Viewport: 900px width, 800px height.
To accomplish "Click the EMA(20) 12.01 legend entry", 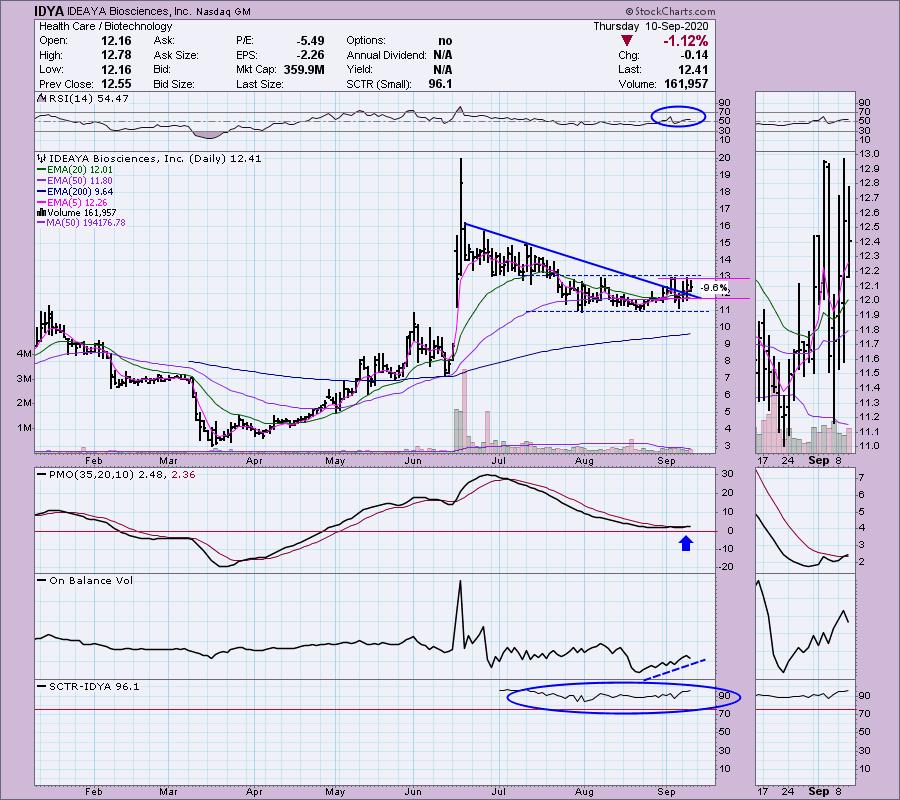I will (x=75, y=170).
